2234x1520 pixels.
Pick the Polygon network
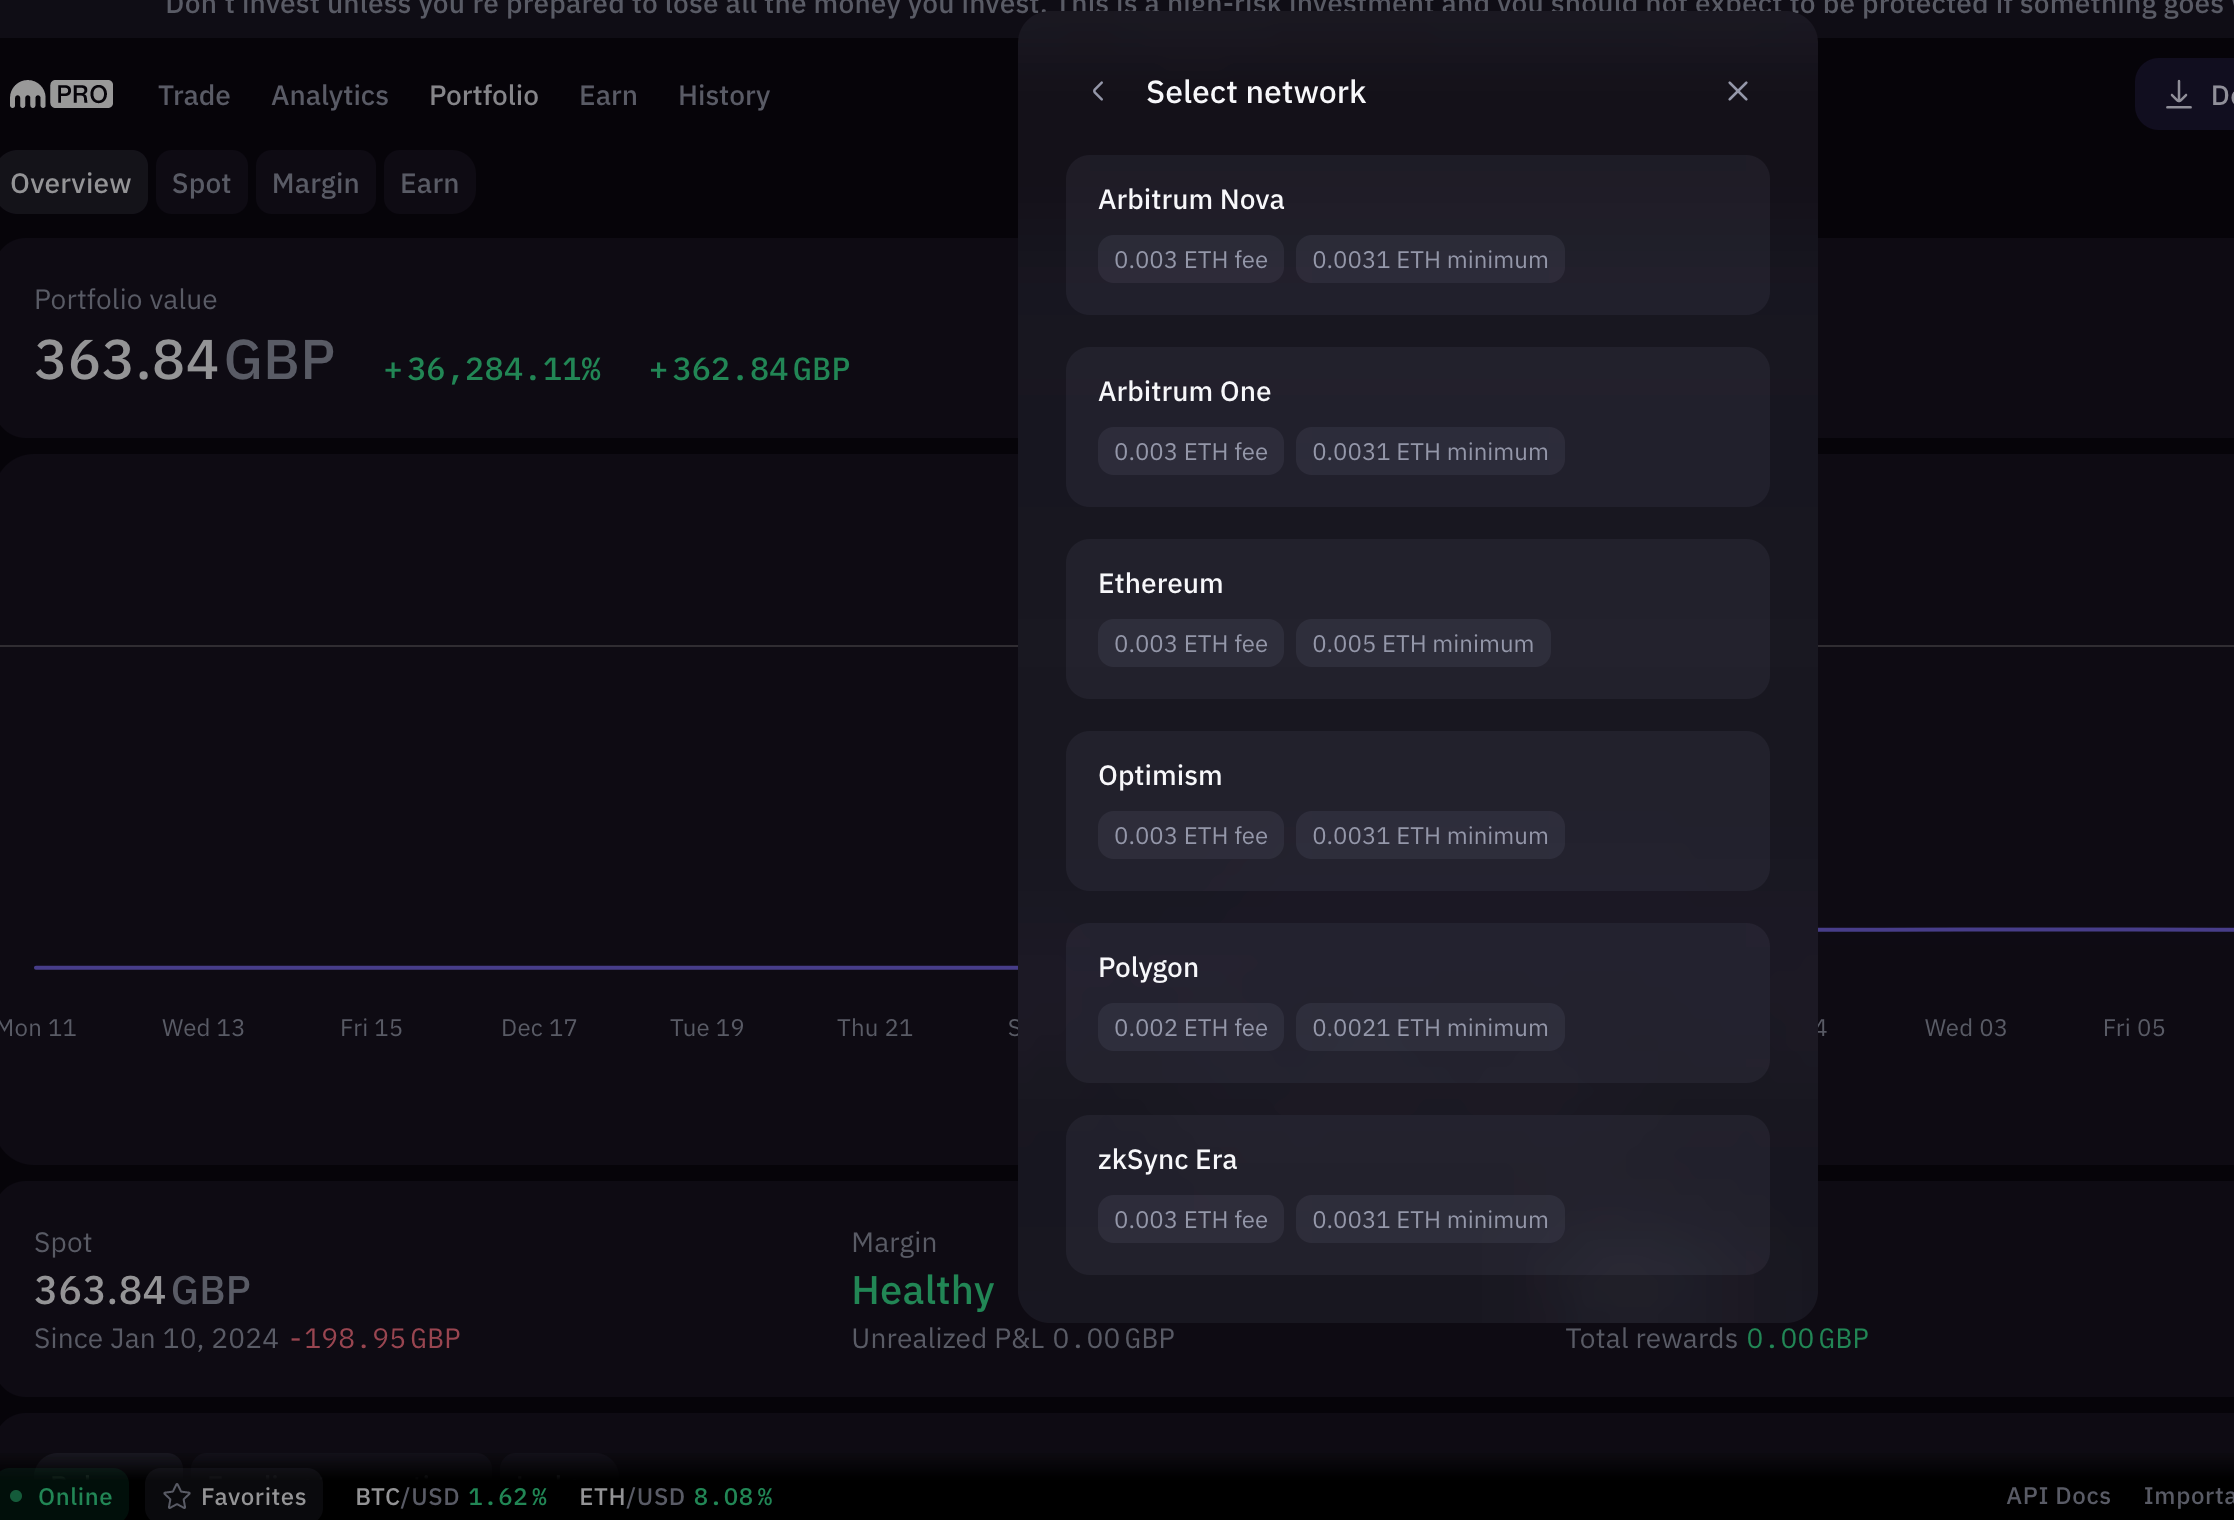click(1417, 1003)
